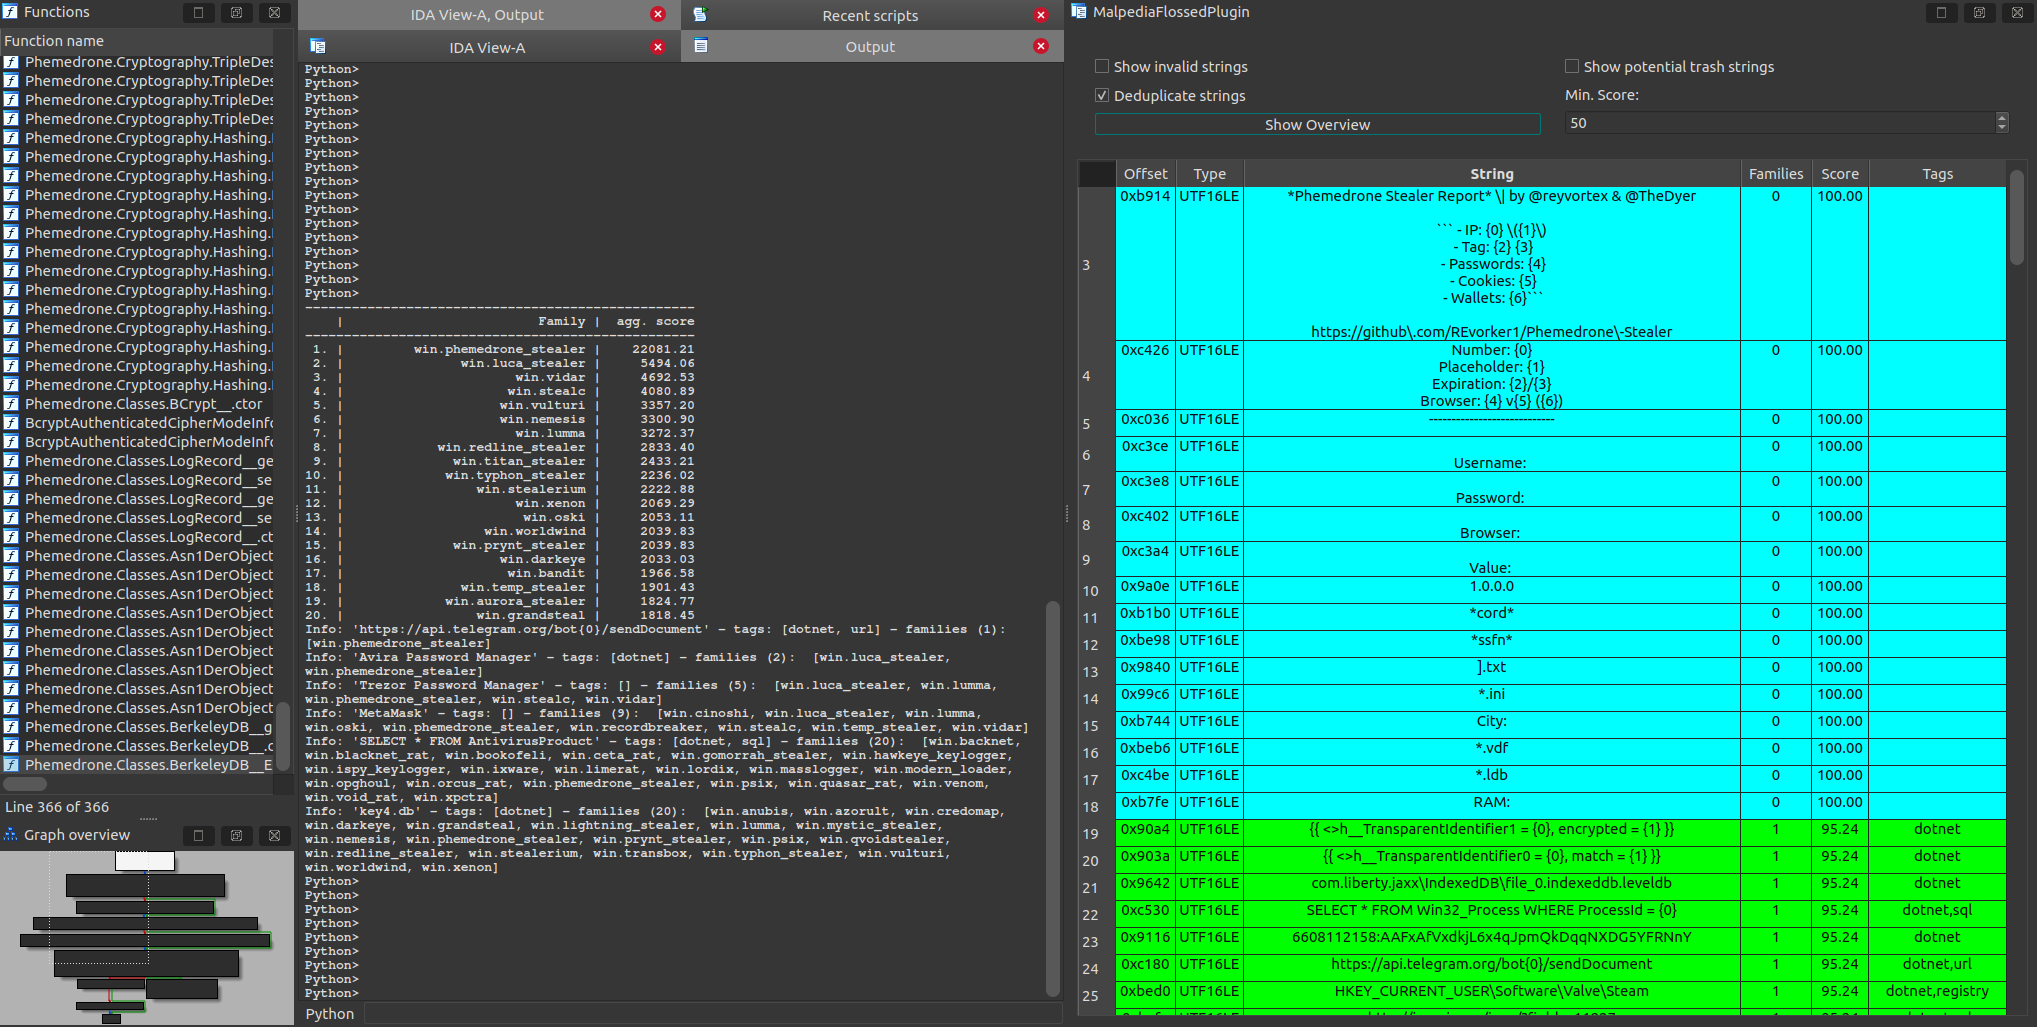This screenshot has height=1027, width=2037.
Task: Close the IDA View-A, Output tab
Action: point(658,14)
